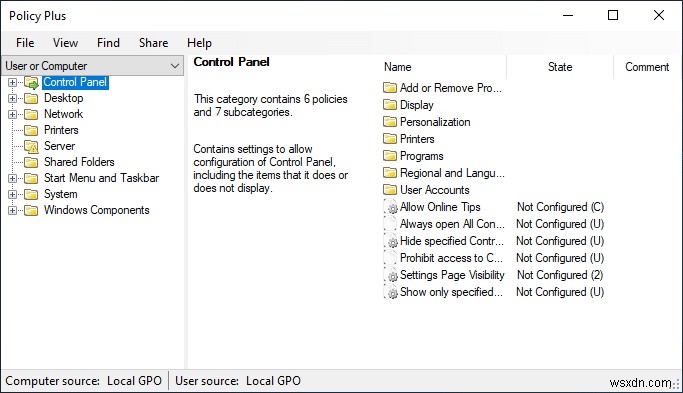Select Server label in tree
This screenshot has height=393, width=683.
point(59,146)
